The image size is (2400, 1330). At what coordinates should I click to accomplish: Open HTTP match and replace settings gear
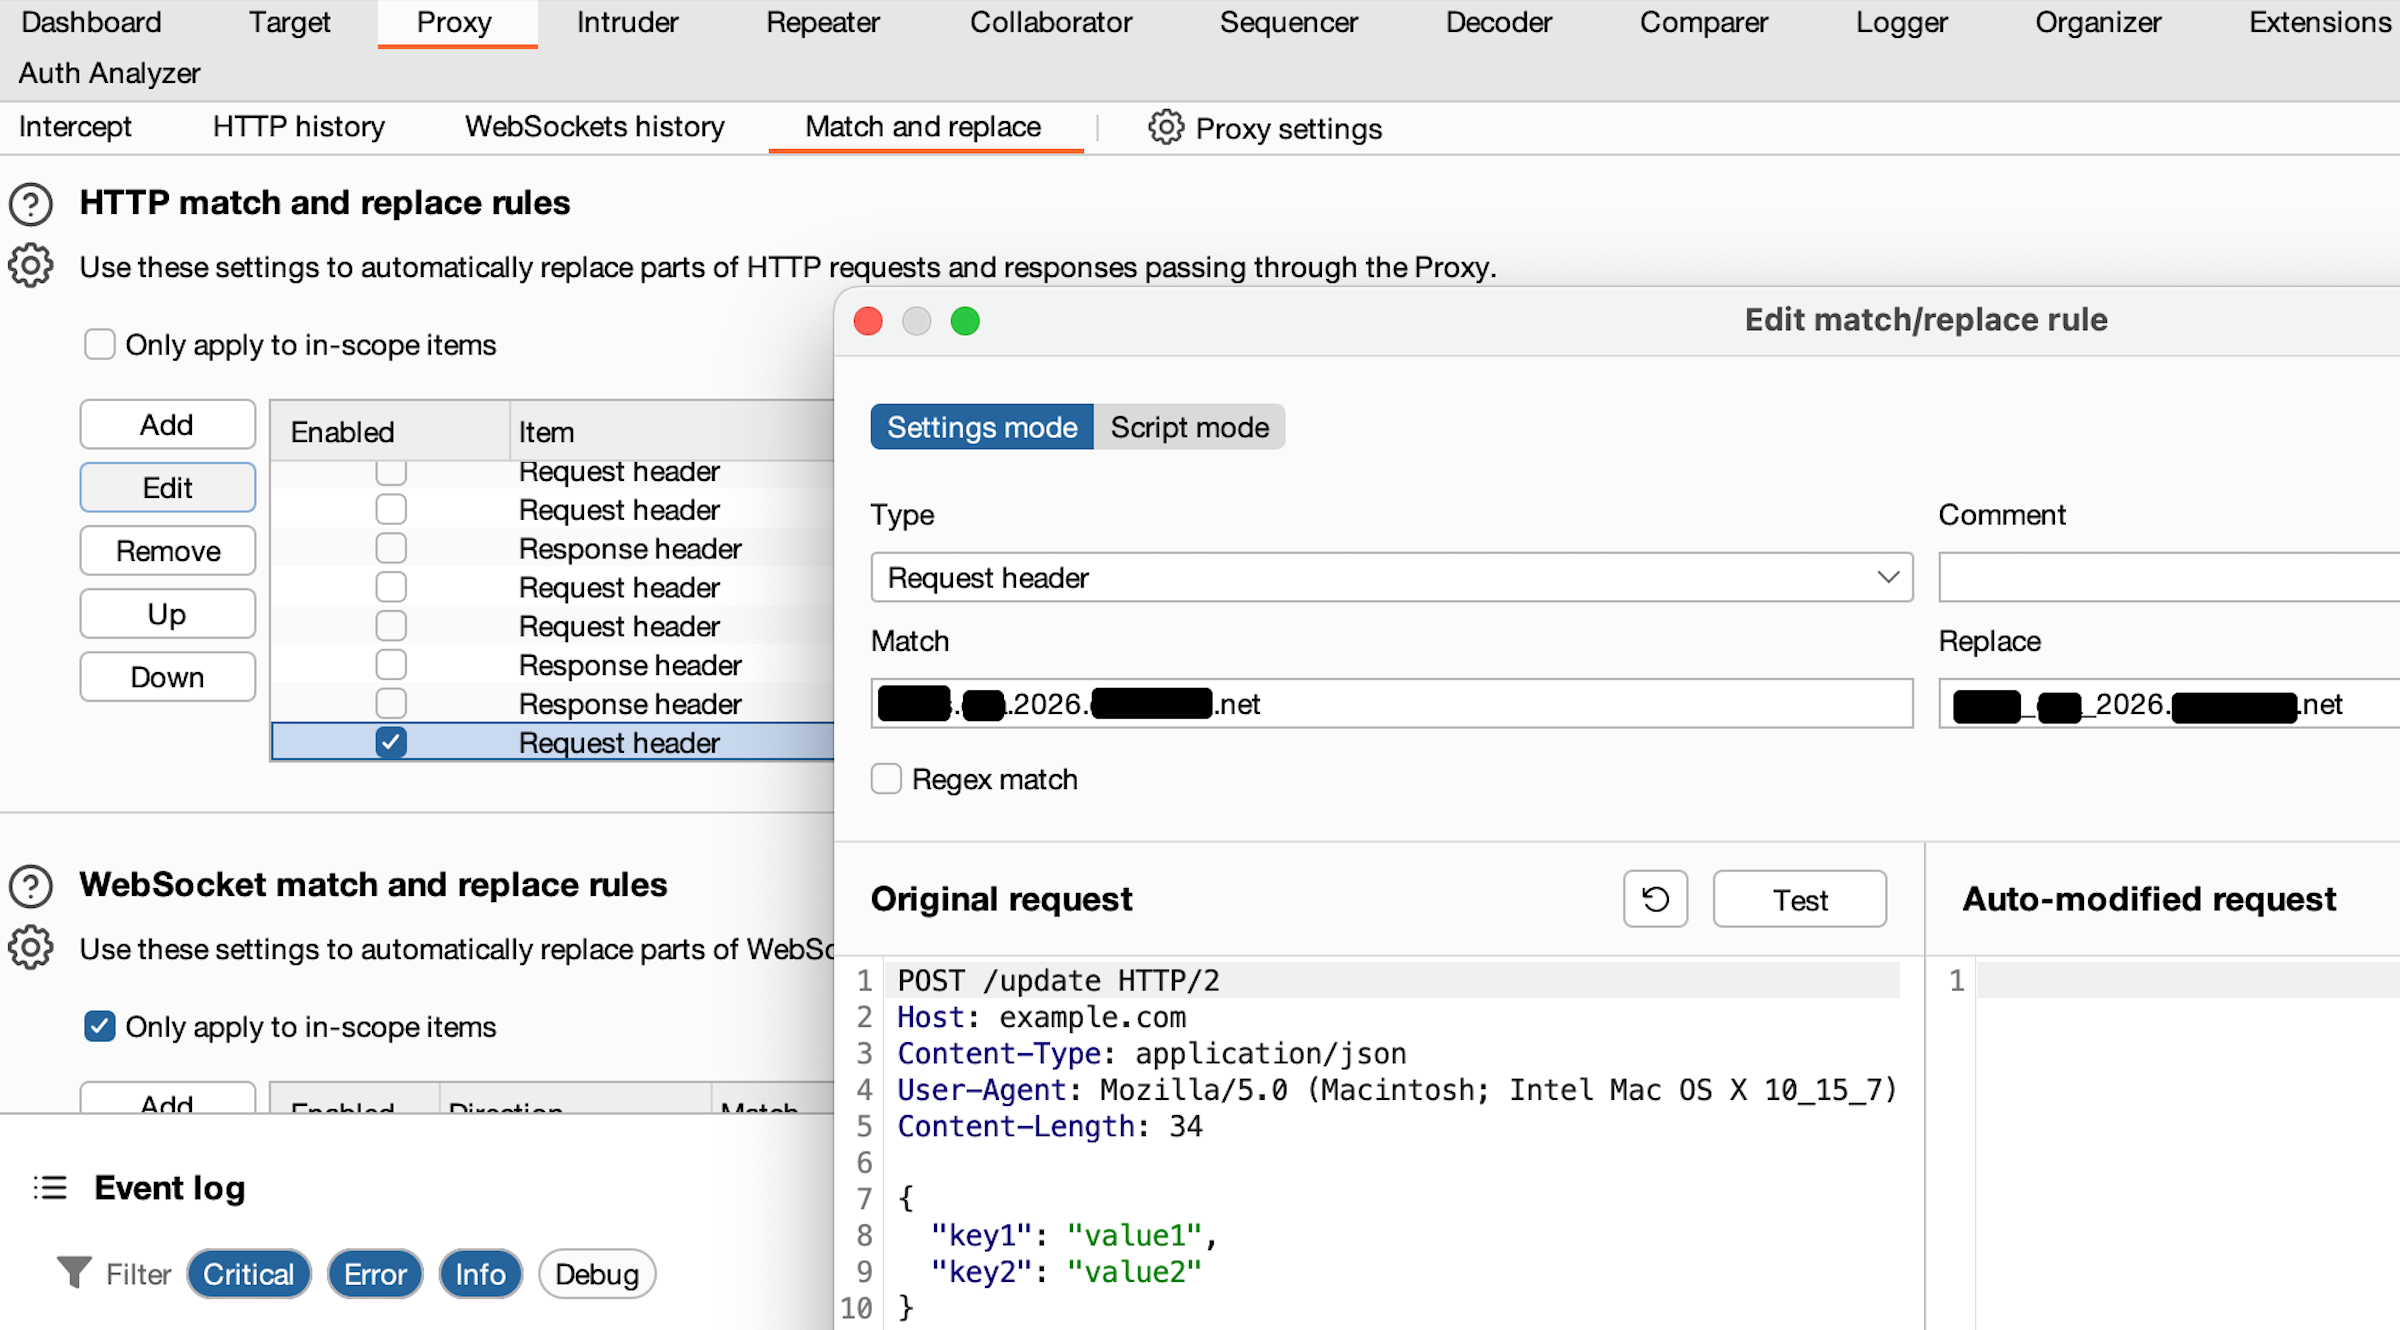click(x=31, y=266)
